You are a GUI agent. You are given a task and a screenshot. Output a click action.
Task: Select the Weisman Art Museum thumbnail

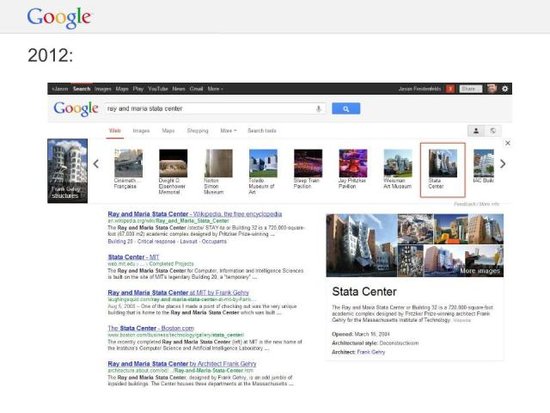click(x=398, y=169)
